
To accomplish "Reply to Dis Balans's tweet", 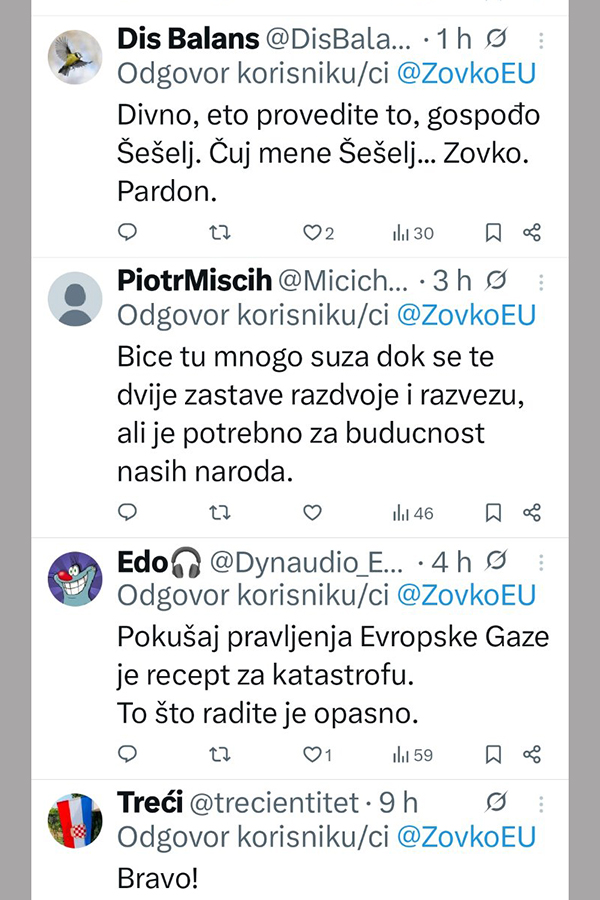I will coord(127,233).
